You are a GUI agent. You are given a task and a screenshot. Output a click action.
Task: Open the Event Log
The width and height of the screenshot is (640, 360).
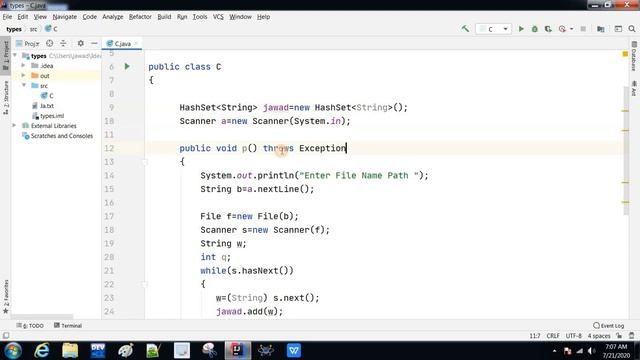[609, 325]
